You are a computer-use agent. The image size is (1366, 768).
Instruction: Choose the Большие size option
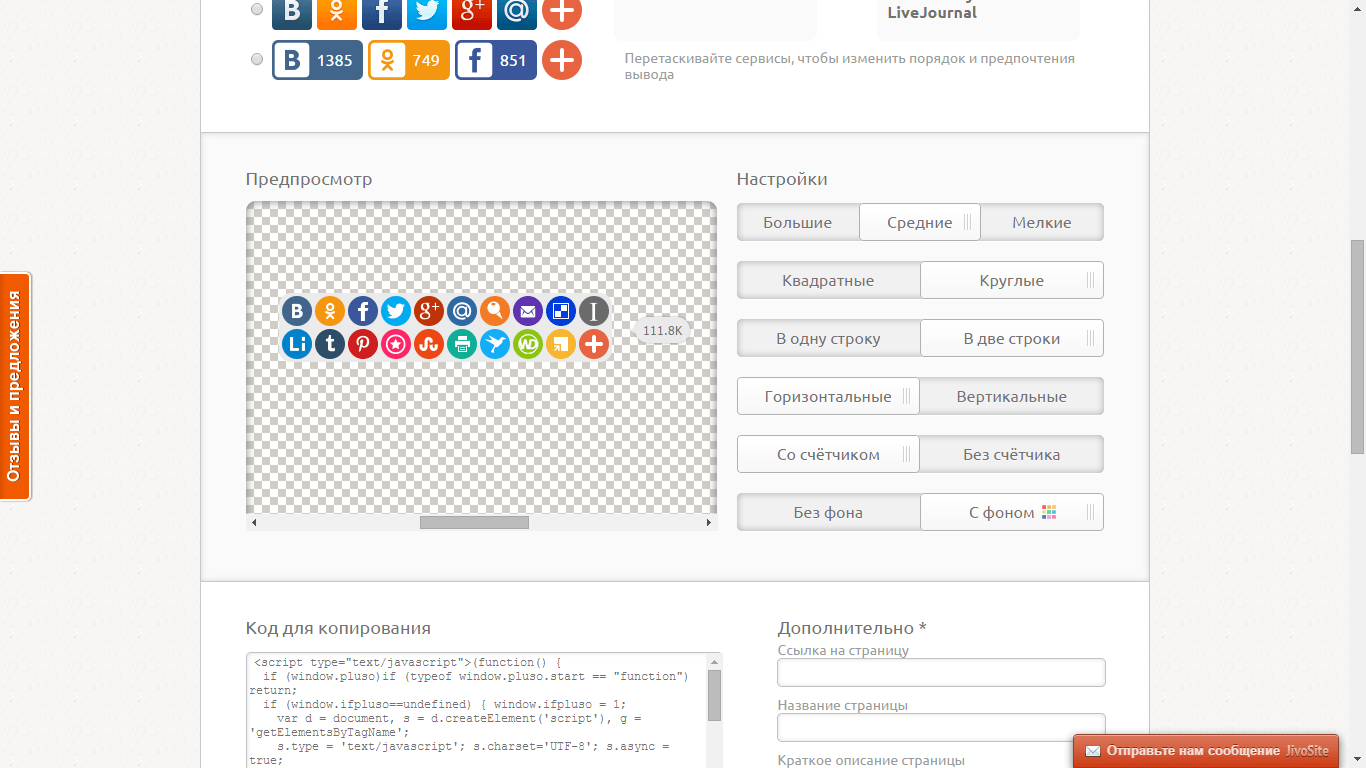point(798,222)
